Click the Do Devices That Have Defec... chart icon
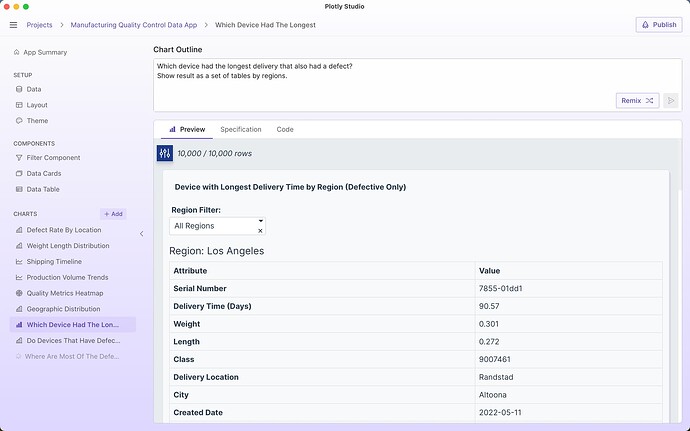The width and height of the screenshot is (690, 431). coord(19,341)
